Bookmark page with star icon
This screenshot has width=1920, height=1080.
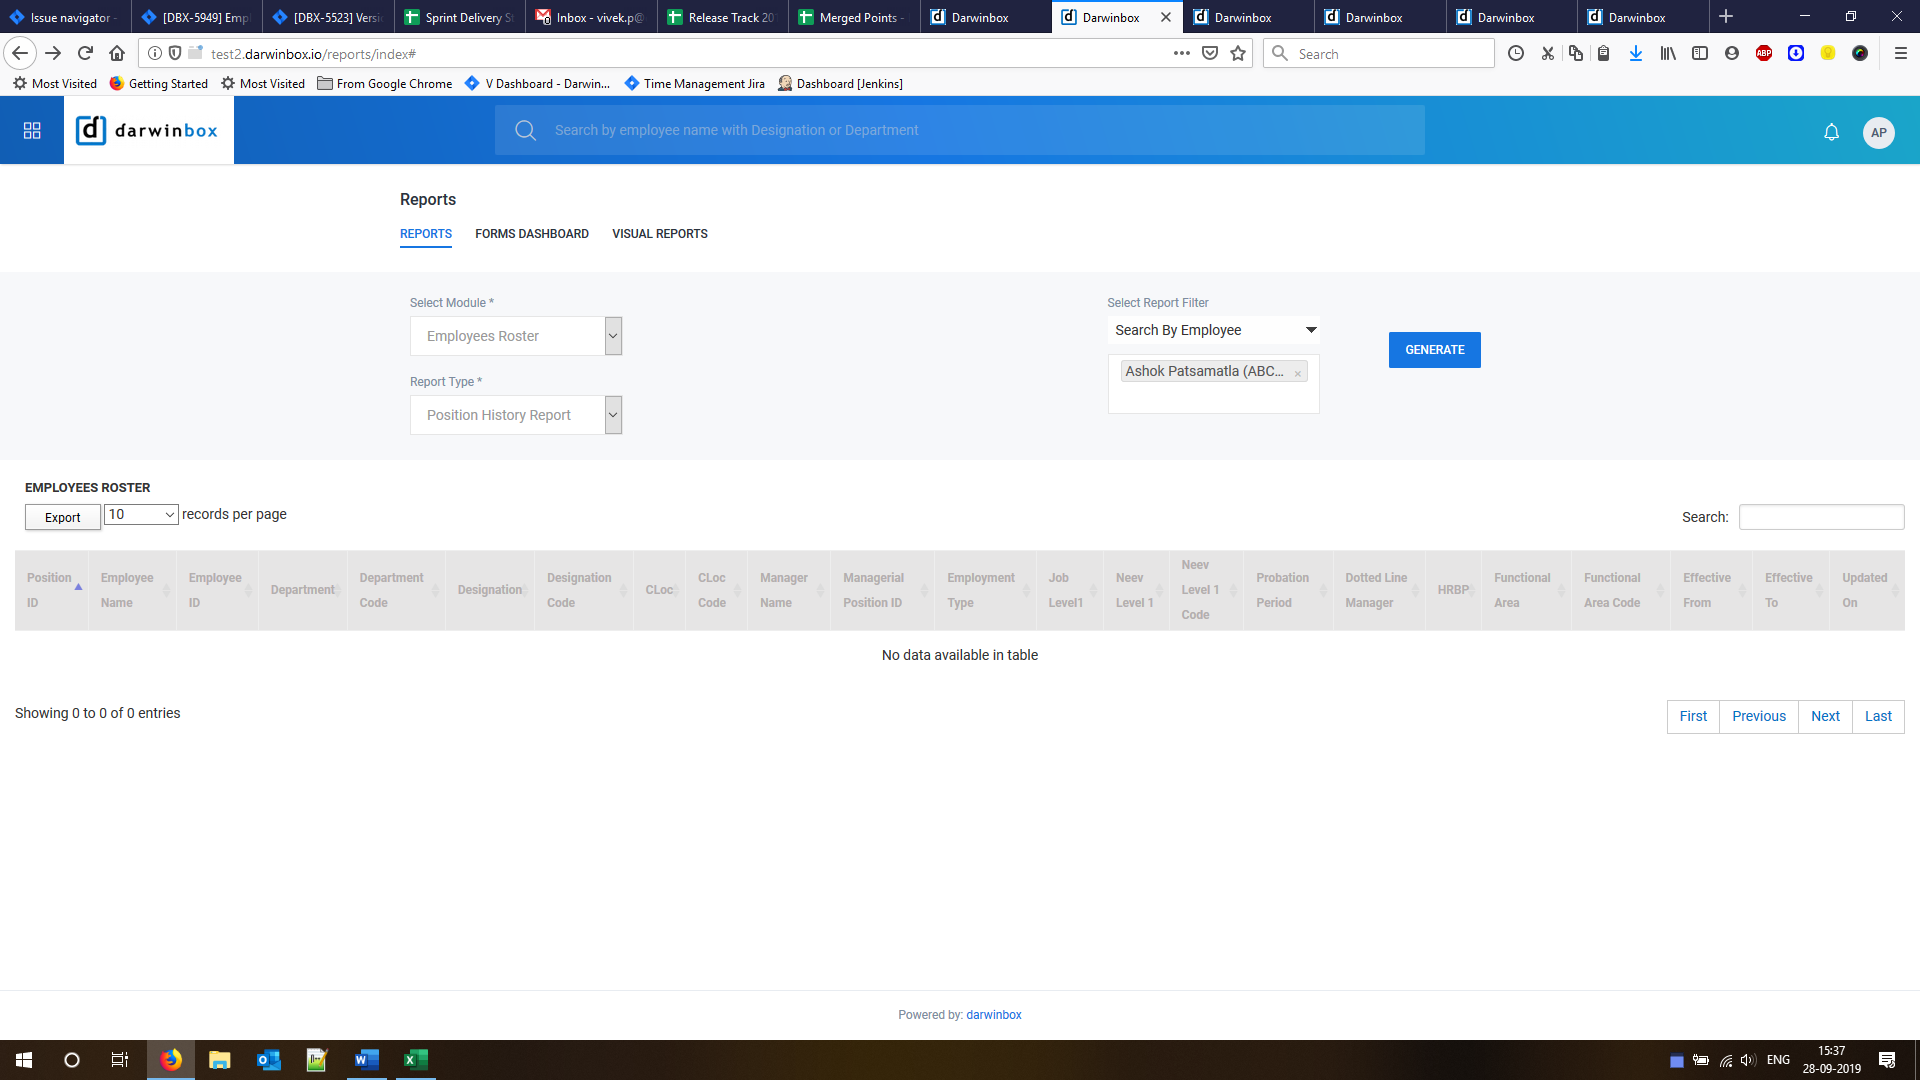[x=1238, y=54]
